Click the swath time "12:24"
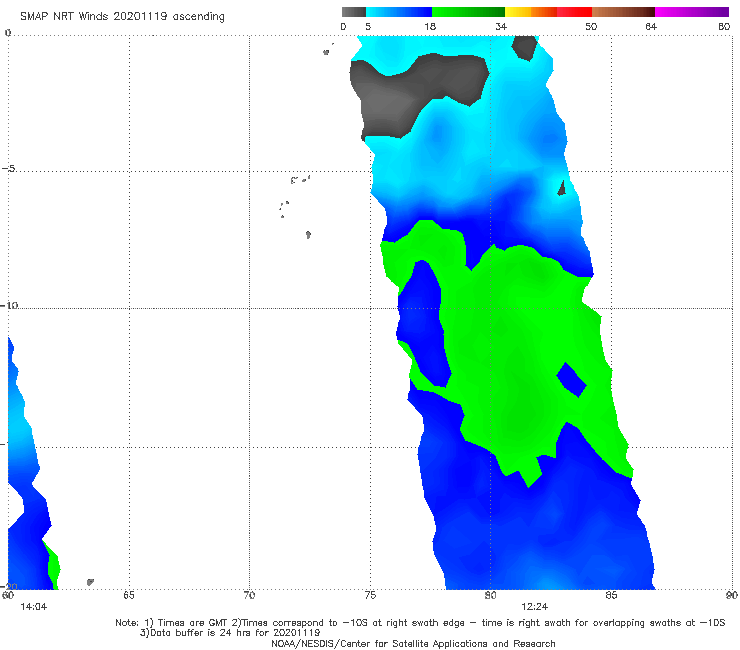740x650 pixels. [534, 607]
